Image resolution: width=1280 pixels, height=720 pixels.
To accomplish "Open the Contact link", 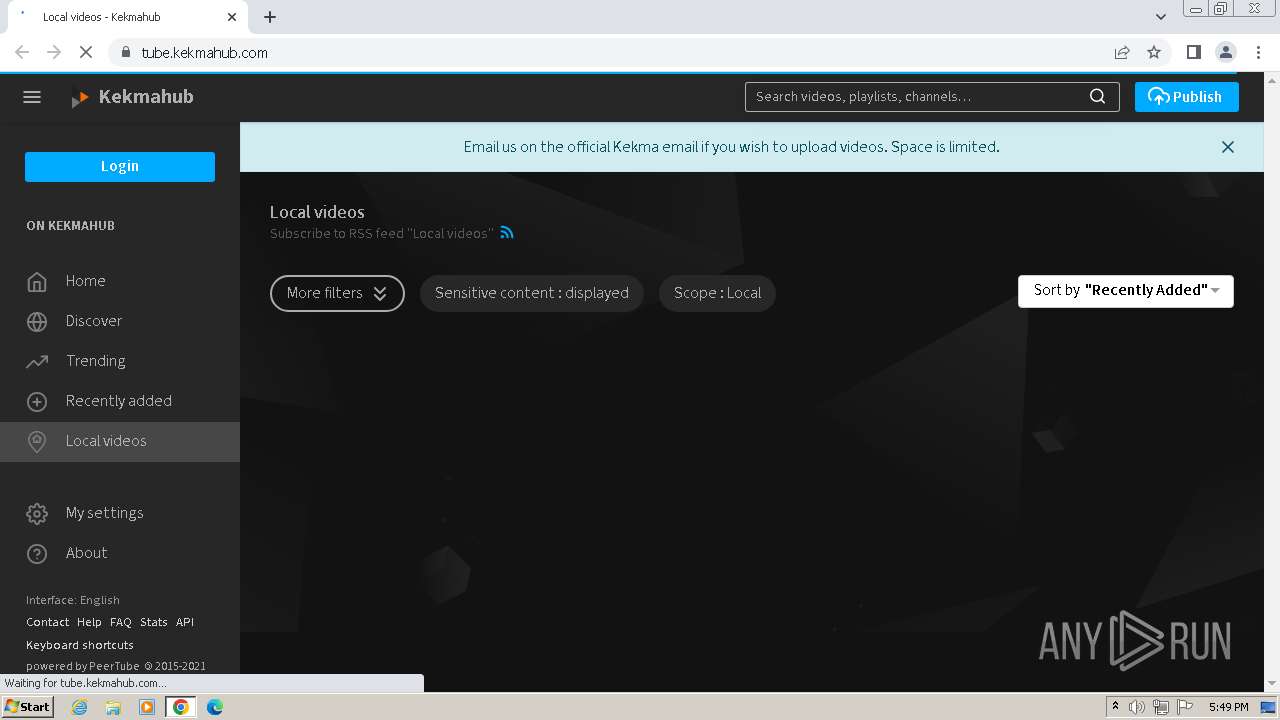I will tap(47, 622).
